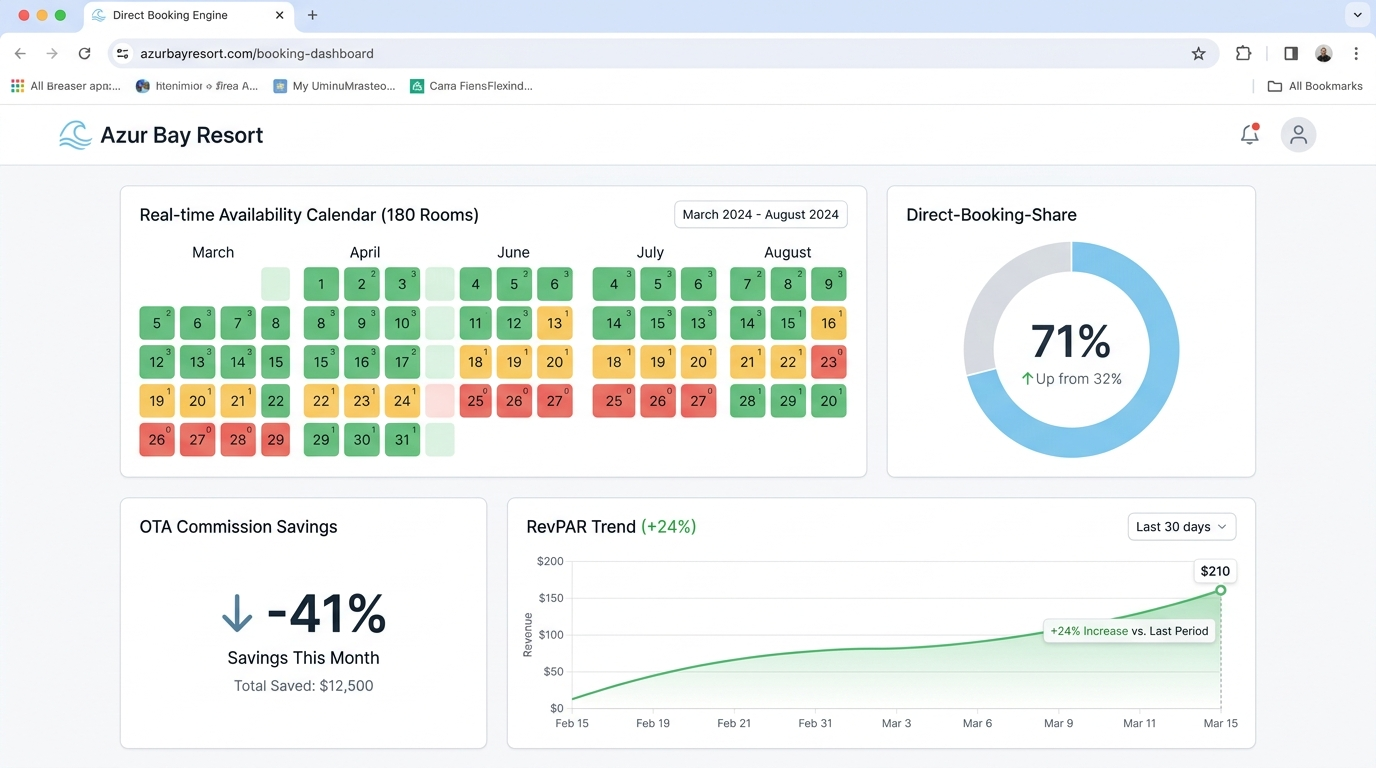Open the My UminuMrasteo bookmark

pyautogui.click(x=335, y=86)
